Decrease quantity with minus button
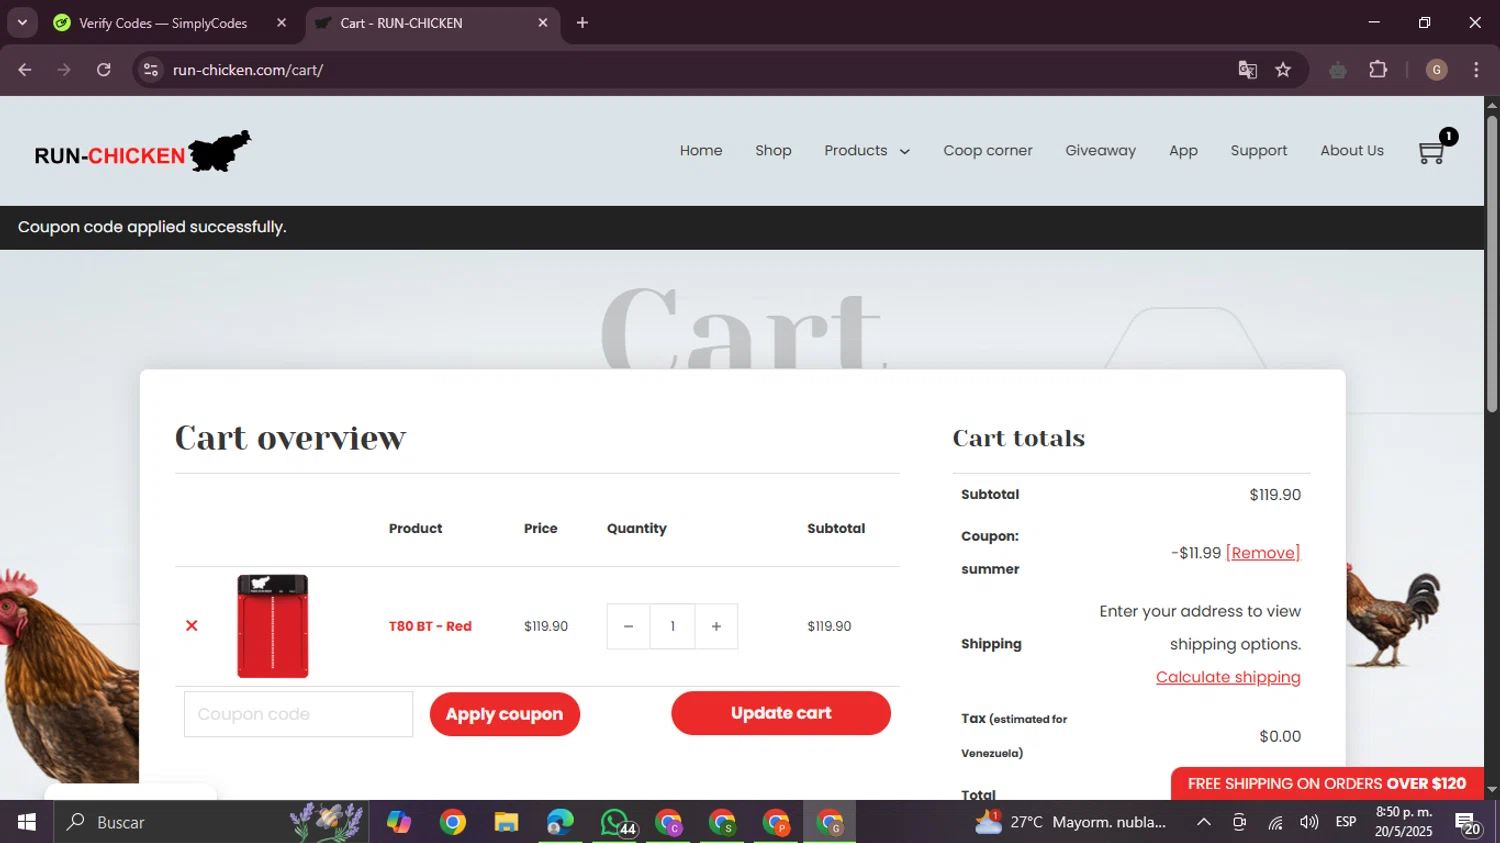This screenshot has width=1500, height=843. point(628,626)
